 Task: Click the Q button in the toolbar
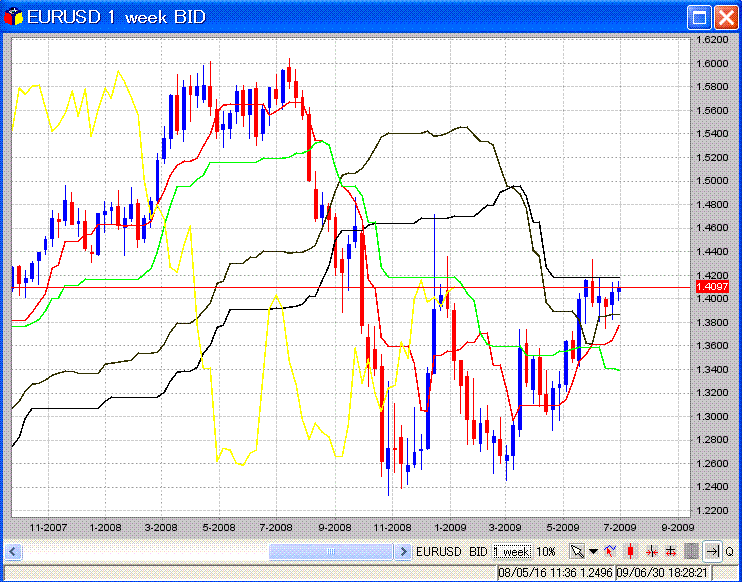[729, 552]
